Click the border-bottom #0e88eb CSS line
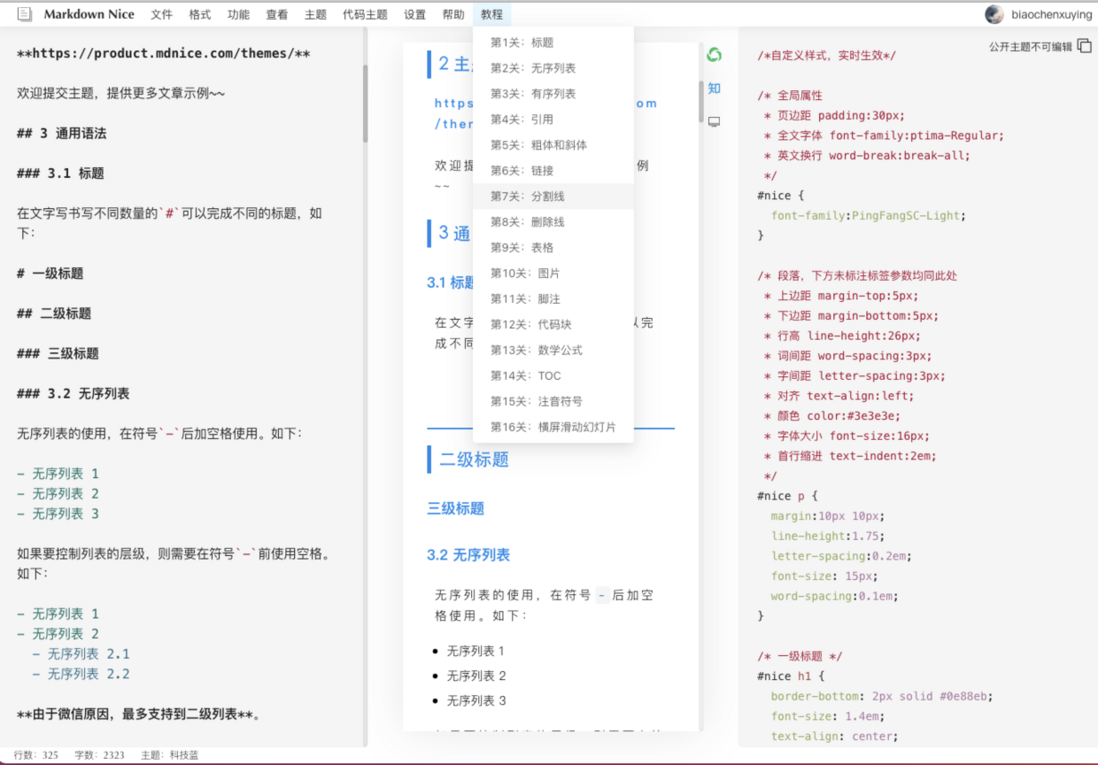Viewport: 1098px width, 765px height. pyautogui.click(x=882, y=696)
